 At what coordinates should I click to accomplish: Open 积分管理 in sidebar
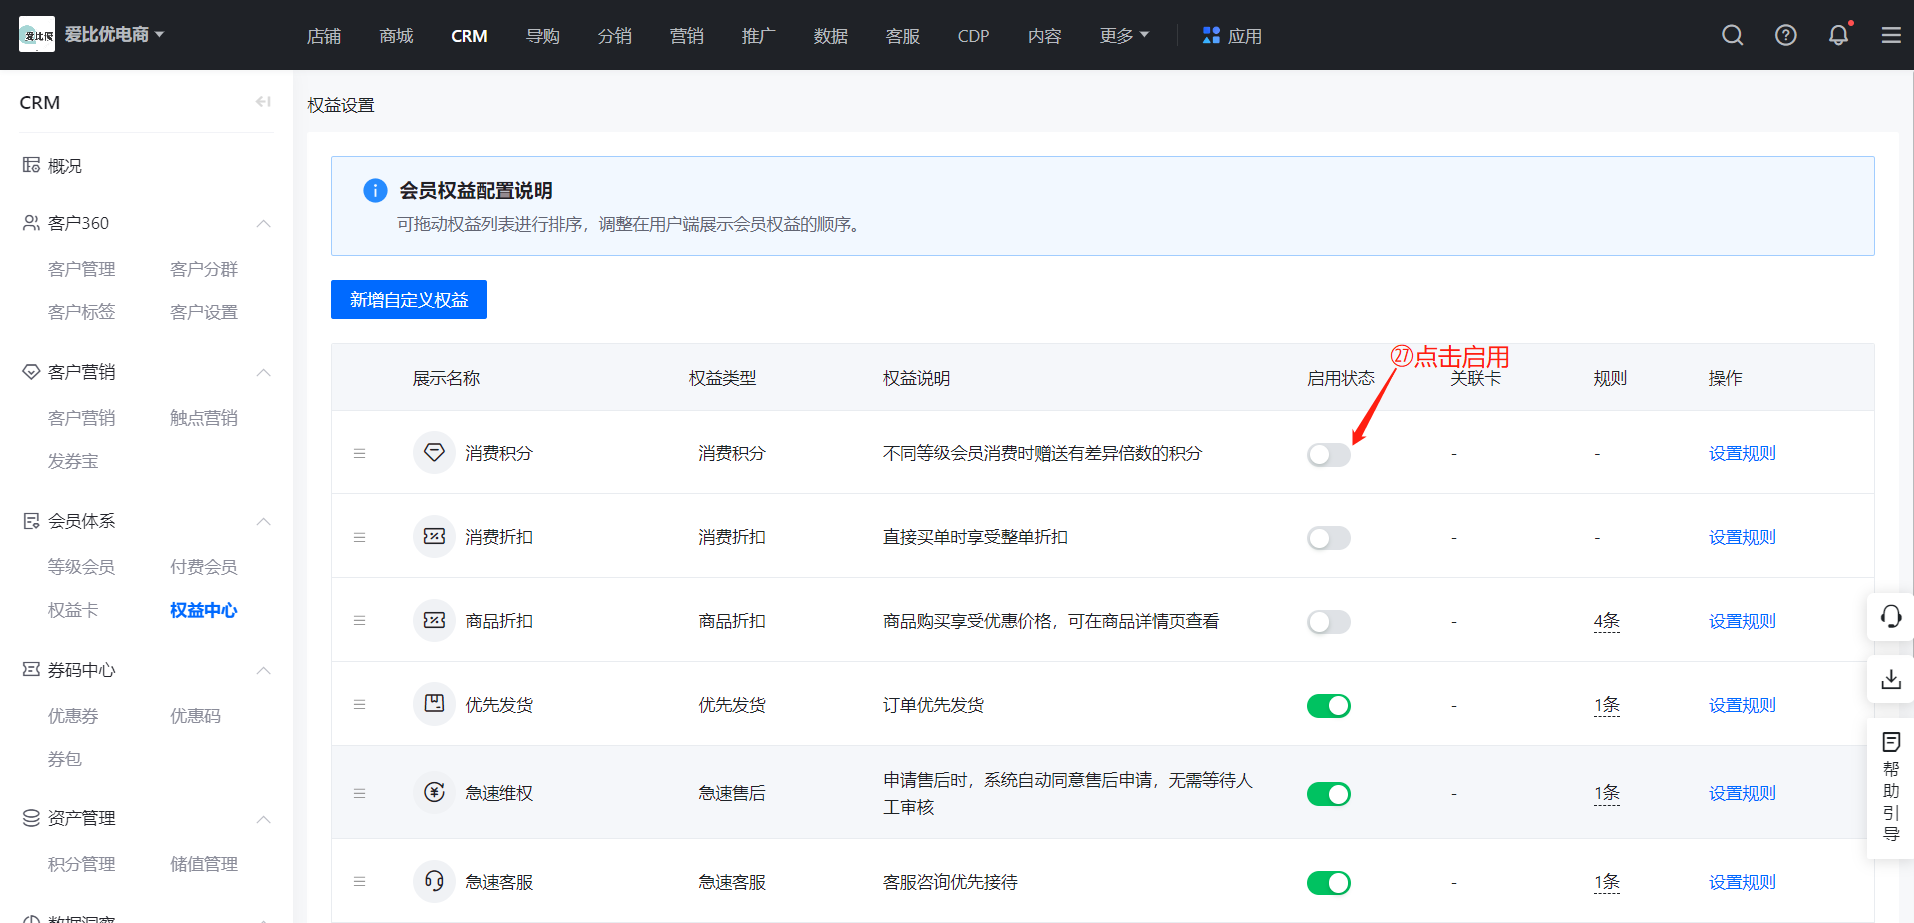point(82,864)
